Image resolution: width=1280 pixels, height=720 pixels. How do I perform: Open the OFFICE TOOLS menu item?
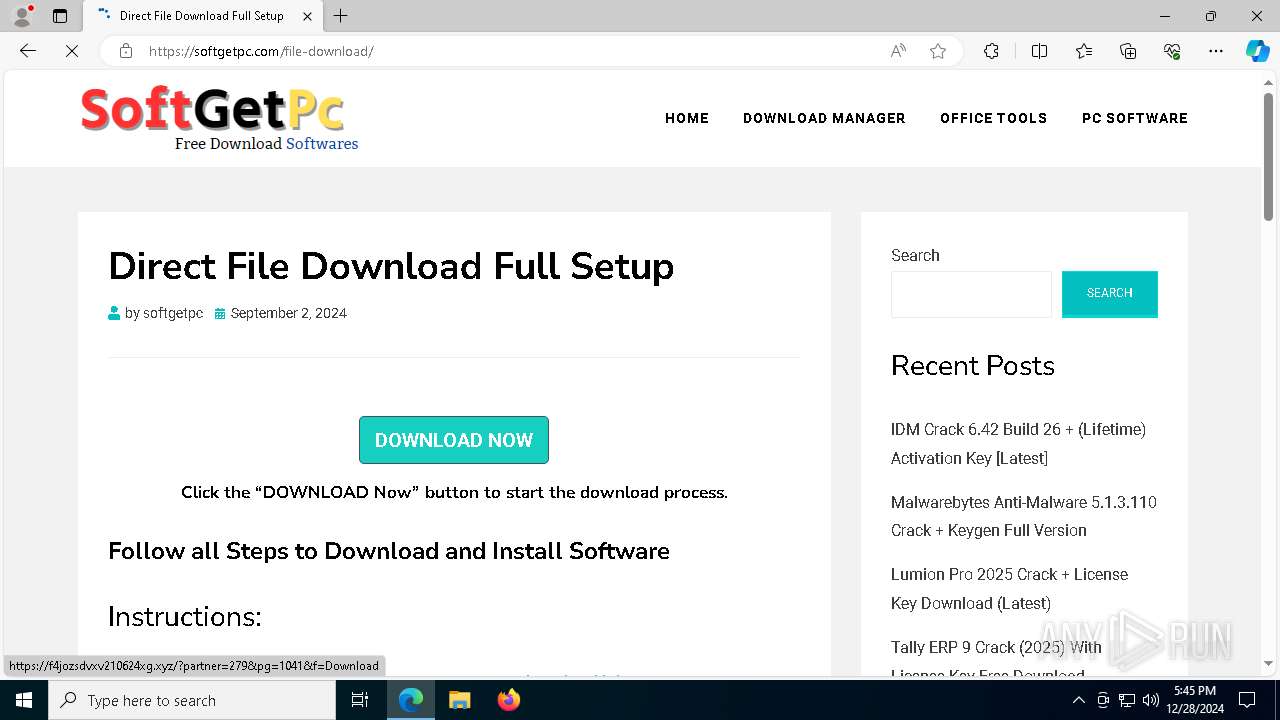pyautogui.click(x=993, y=118)
